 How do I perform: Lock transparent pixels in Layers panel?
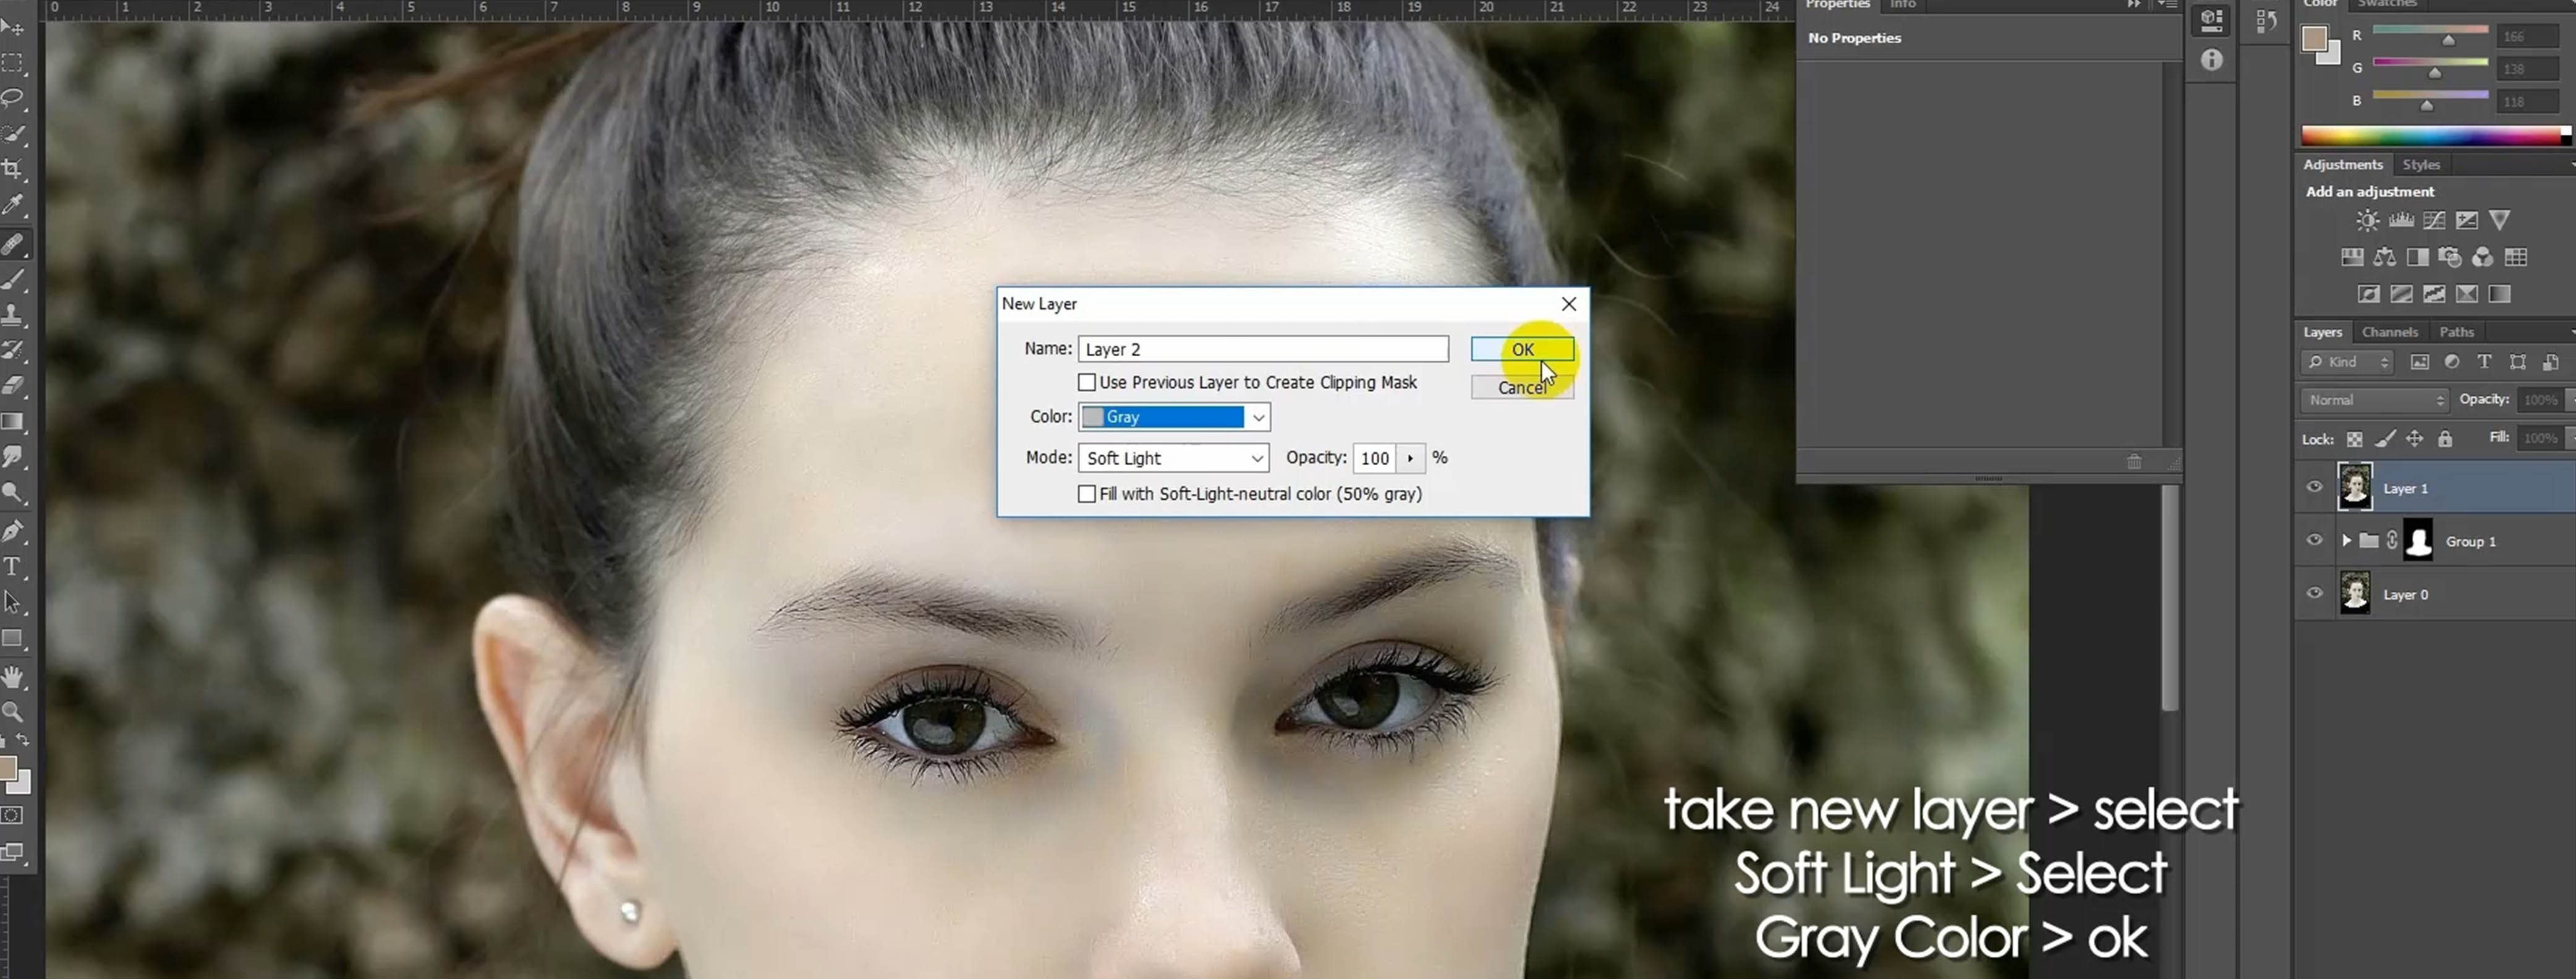pos(2355,439)
